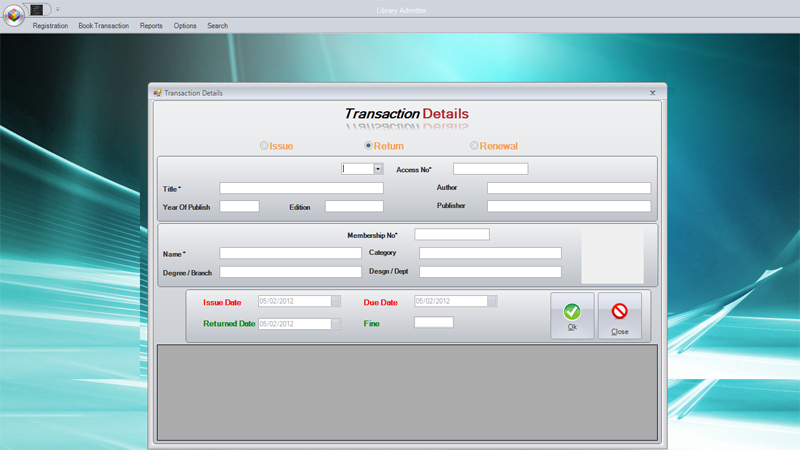Image resolution: width=800 pixels, height=450 pixels.
Task: Click the colorful cube application orb button
Action: (14, 15)
